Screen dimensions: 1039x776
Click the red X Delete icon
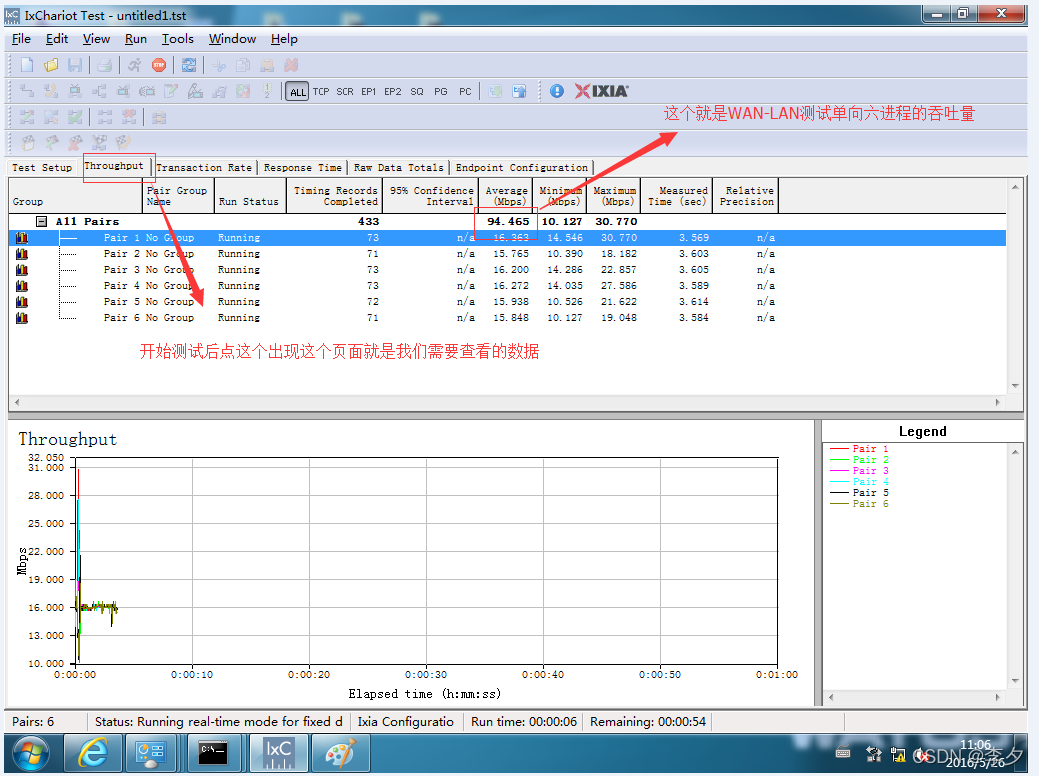coord(291,65)
